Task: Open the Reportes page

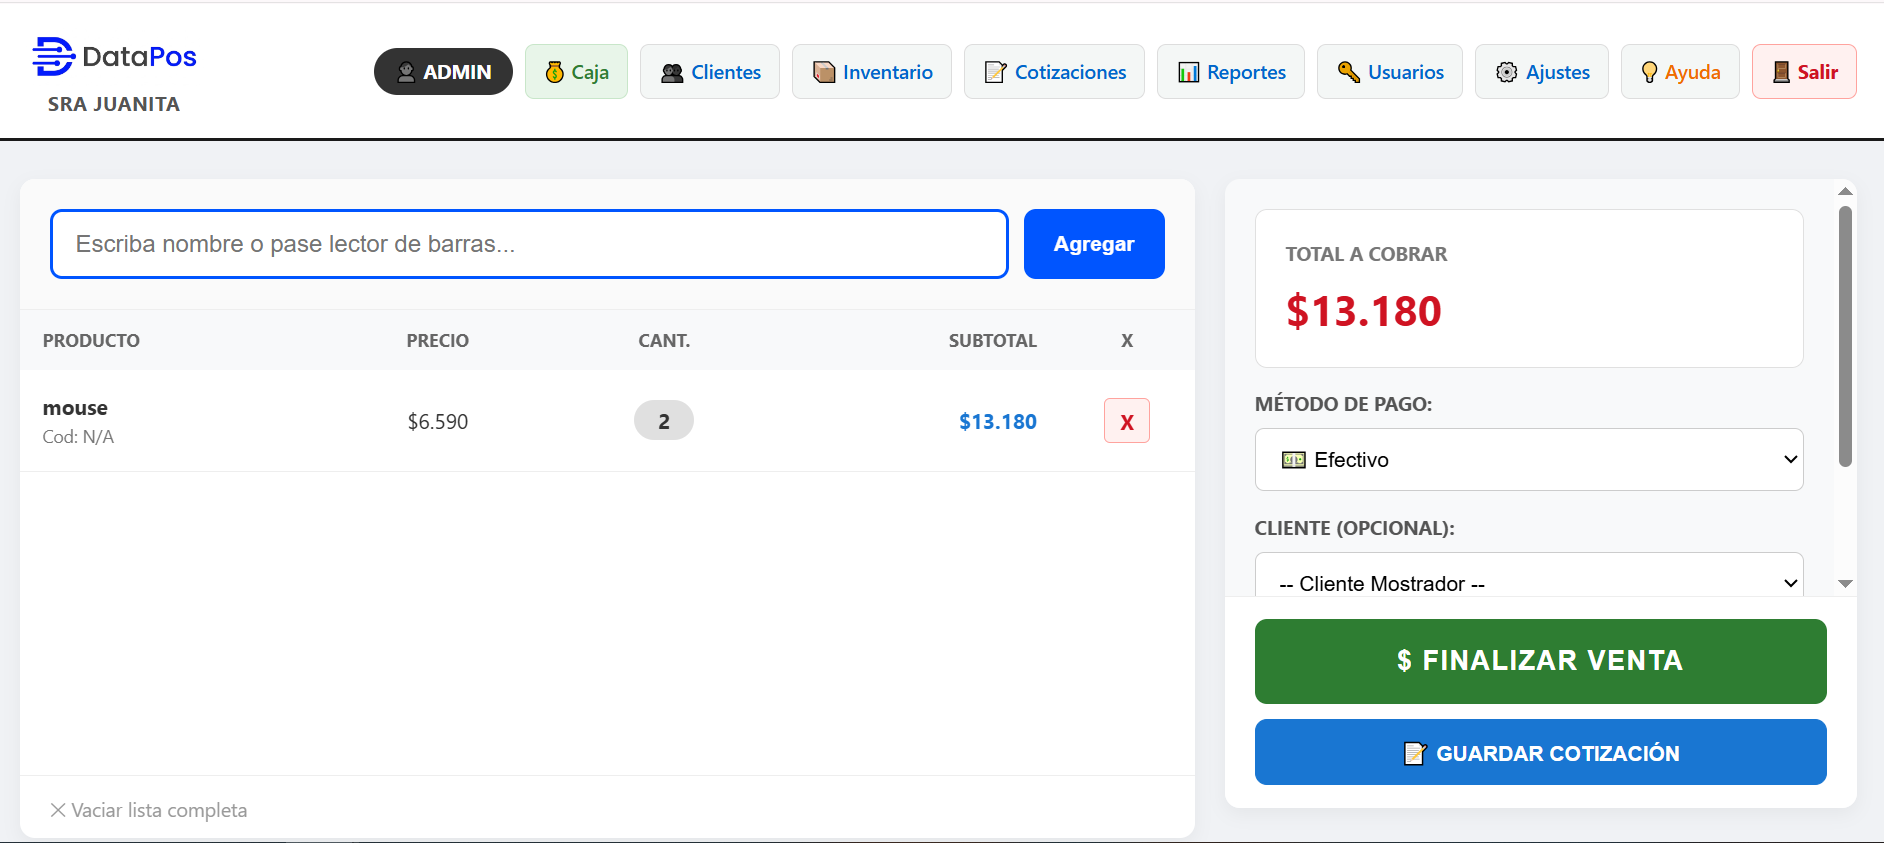Action: click(x=1231, y=72)
